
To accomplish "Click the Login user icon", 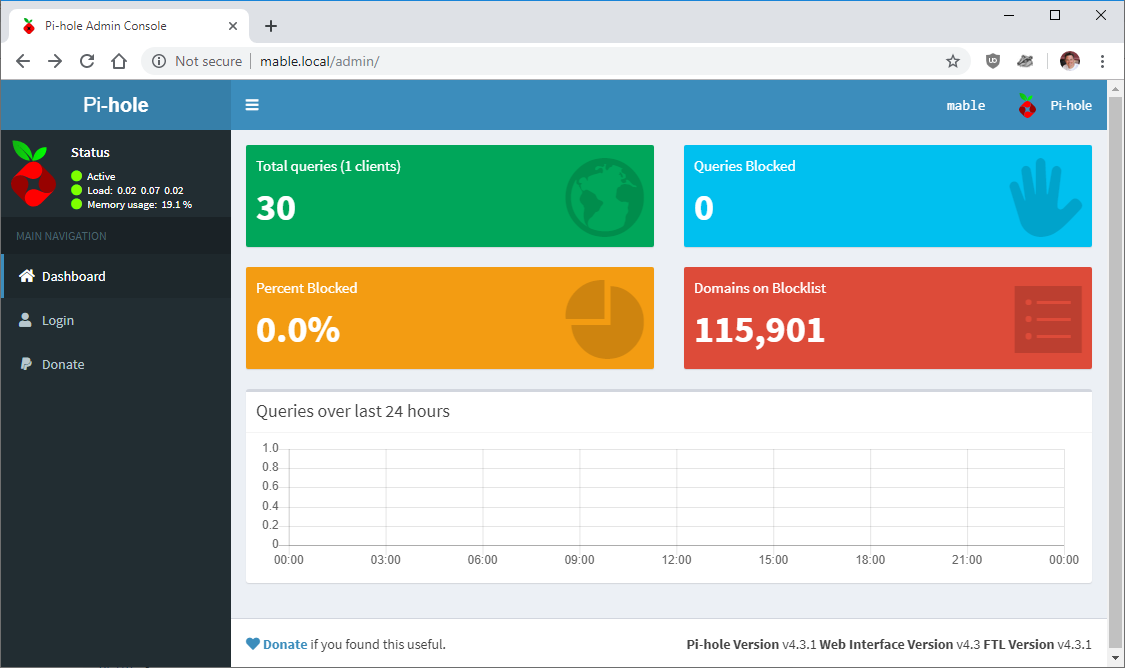I will (25, 320).
